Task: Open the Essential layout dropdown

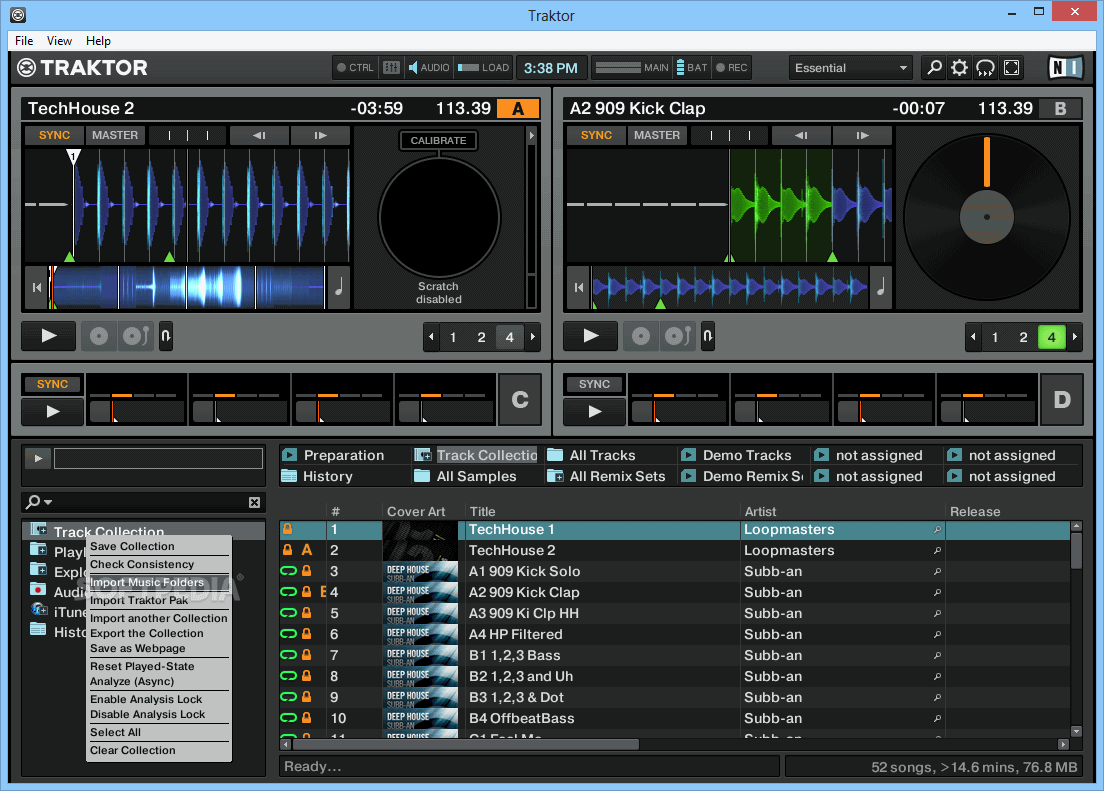Action: (851, 68)
